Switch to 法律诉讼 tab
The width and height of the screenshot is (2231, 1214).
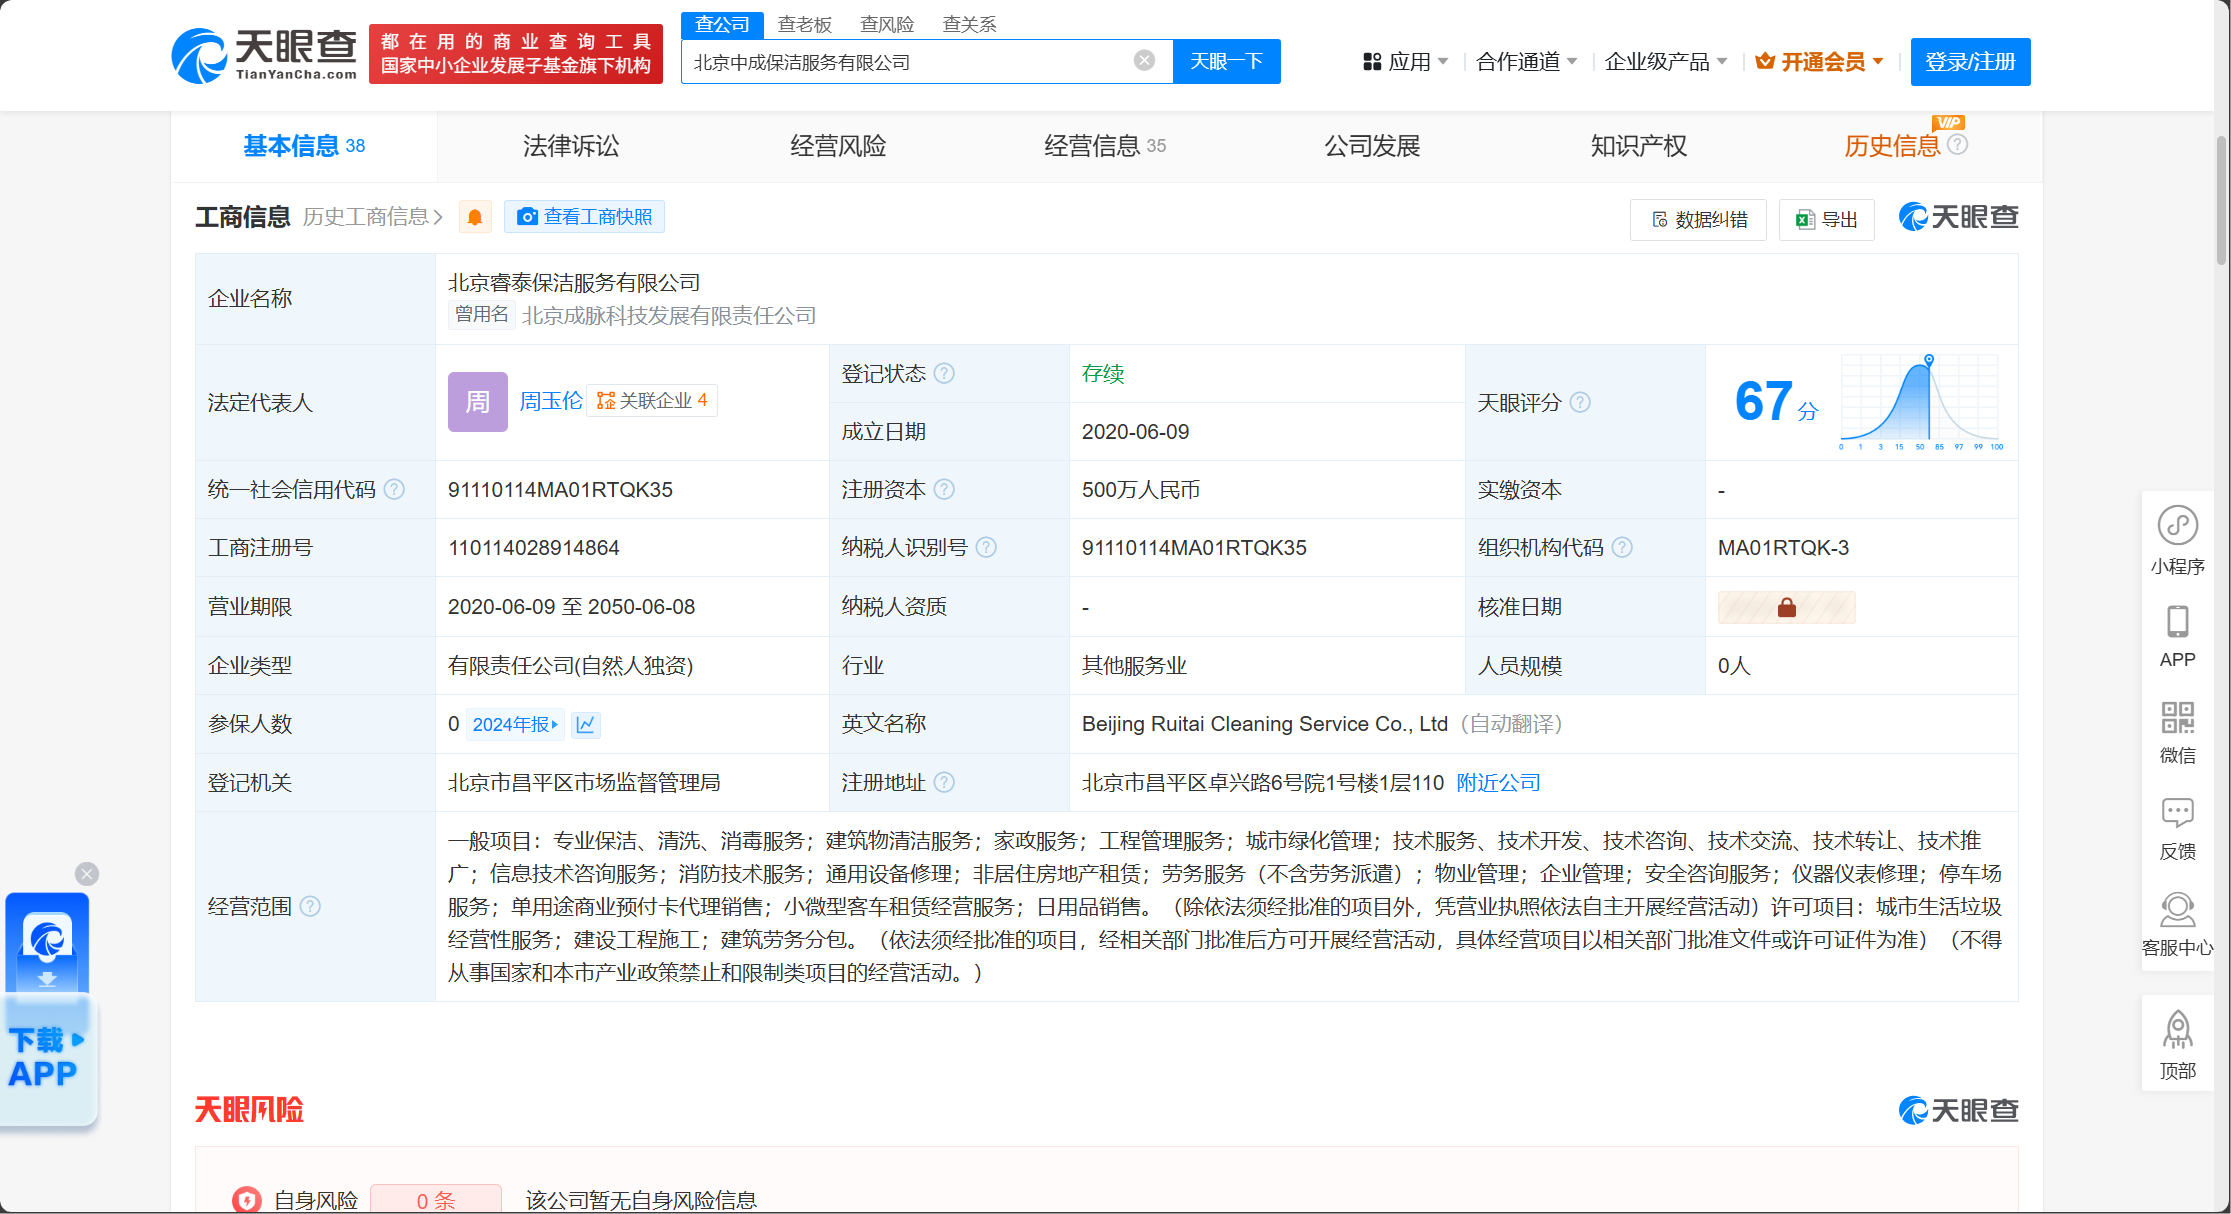(x=571, y=146)
